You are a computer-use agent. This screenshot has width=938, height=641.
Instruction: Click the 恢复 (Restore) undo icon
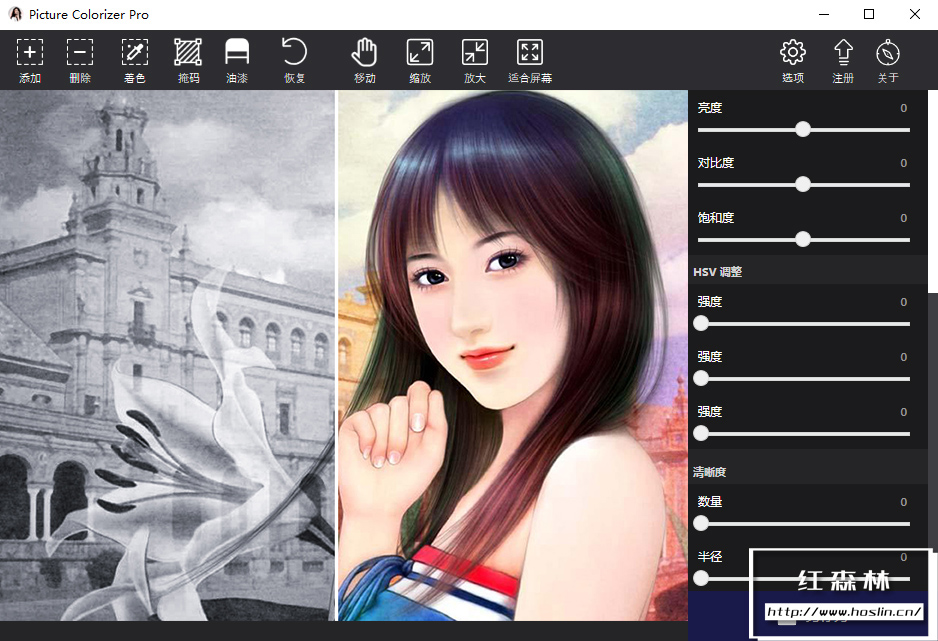294,52
